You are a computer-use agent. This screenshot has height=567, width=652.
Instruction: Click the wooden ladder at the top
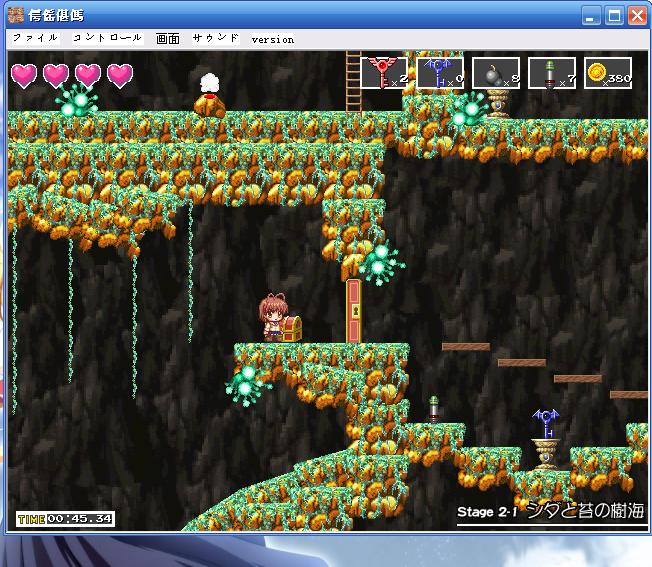click(x=353, y=82)
